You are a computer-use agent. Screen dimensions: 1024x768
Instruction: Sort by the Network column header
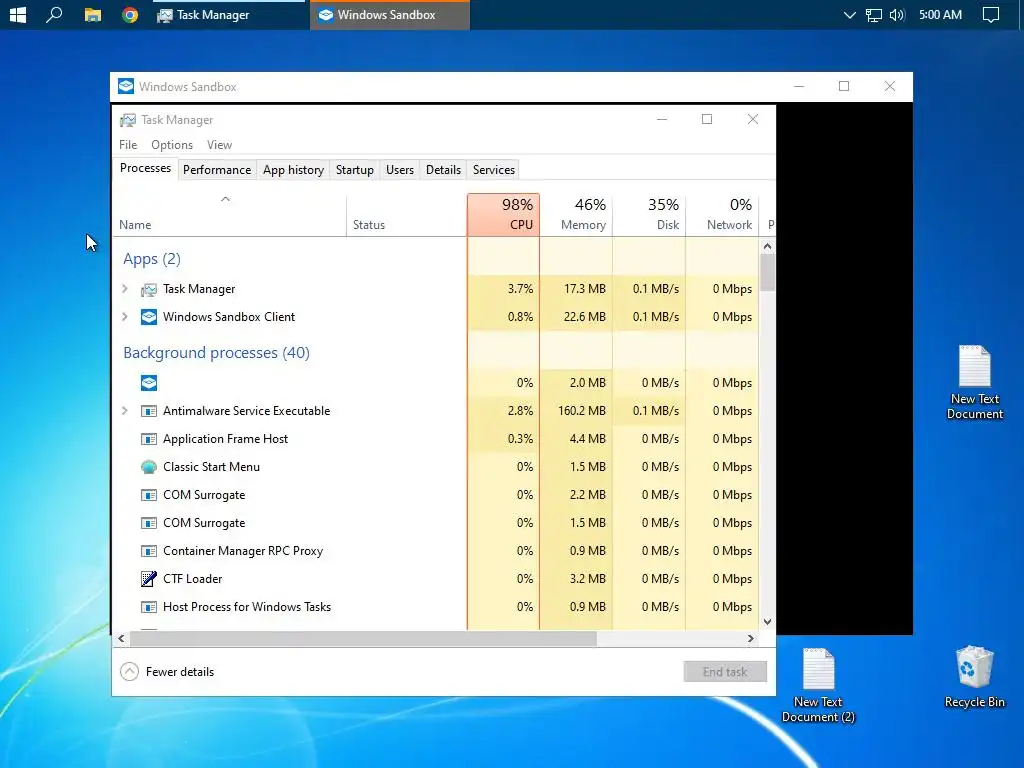[x=722, y=215]
